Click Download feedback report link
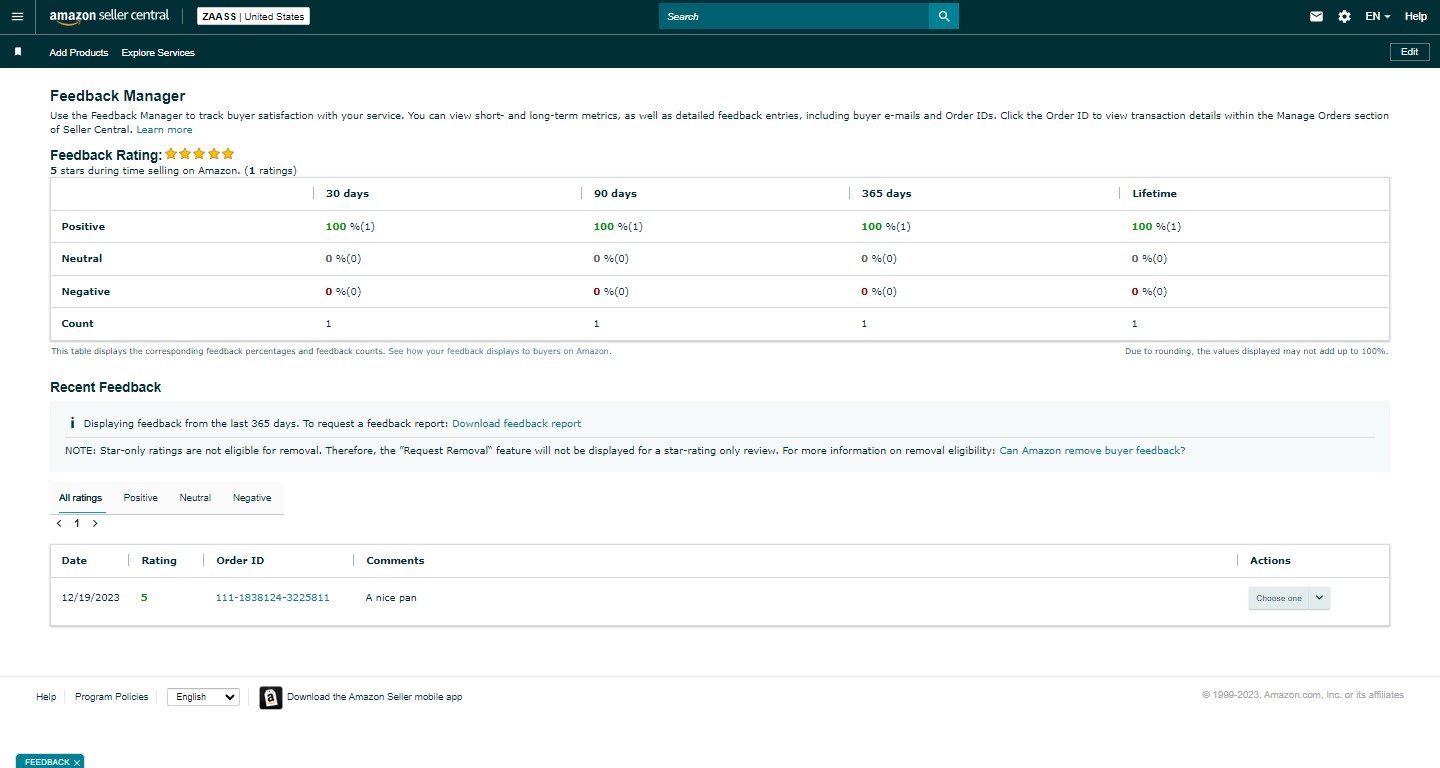Viewport: 1440px width, 768px height. [x=516, y=424]
